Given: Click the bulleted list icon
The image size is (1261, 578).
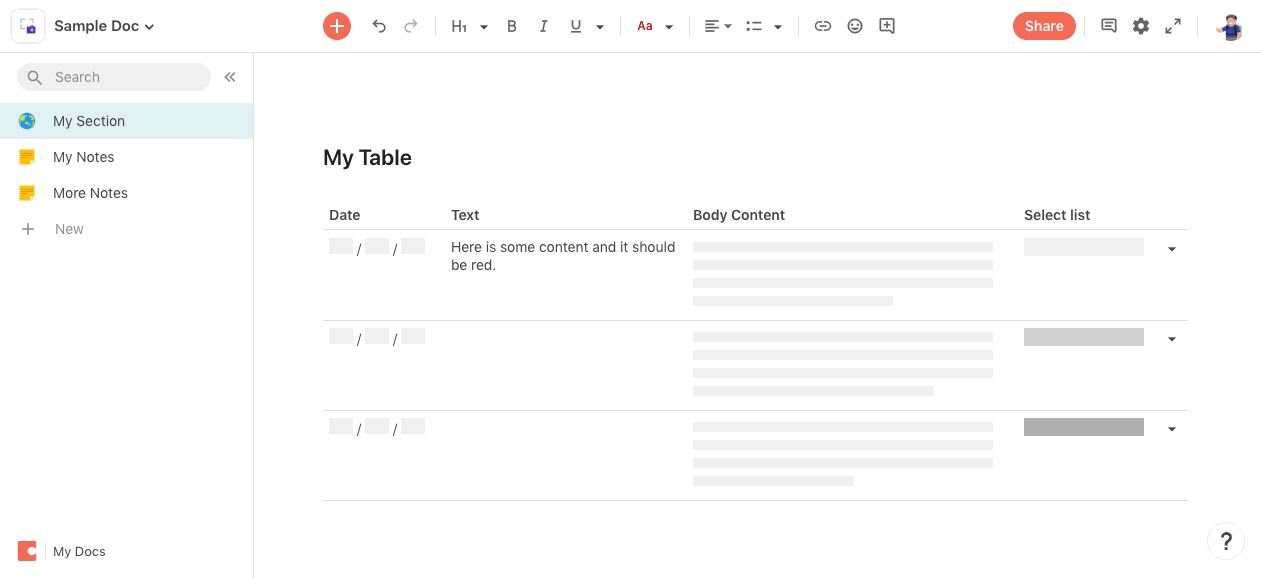Looking at the screenshot, I should click(755, 26).
